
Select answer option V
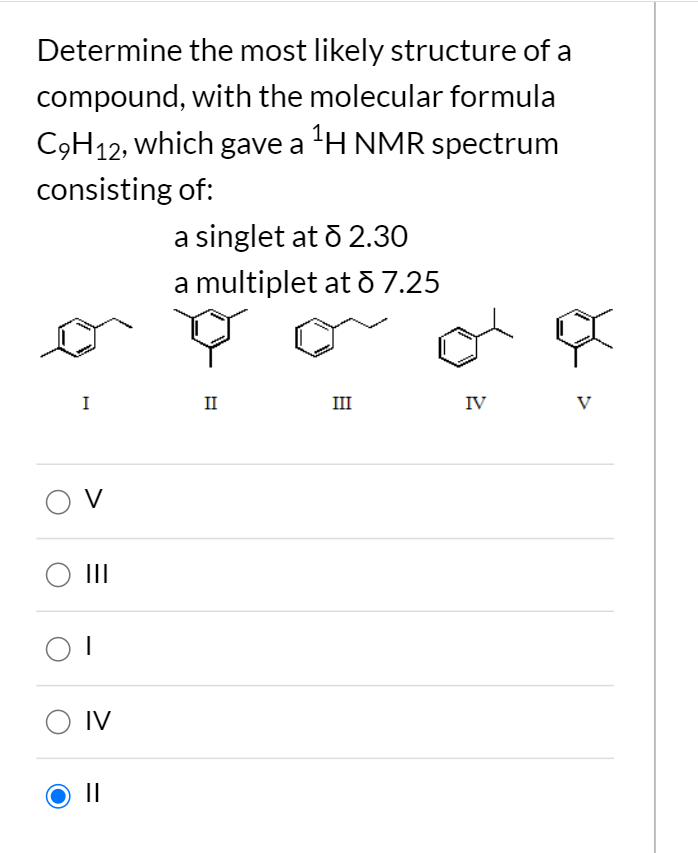[x=58, y=499]
